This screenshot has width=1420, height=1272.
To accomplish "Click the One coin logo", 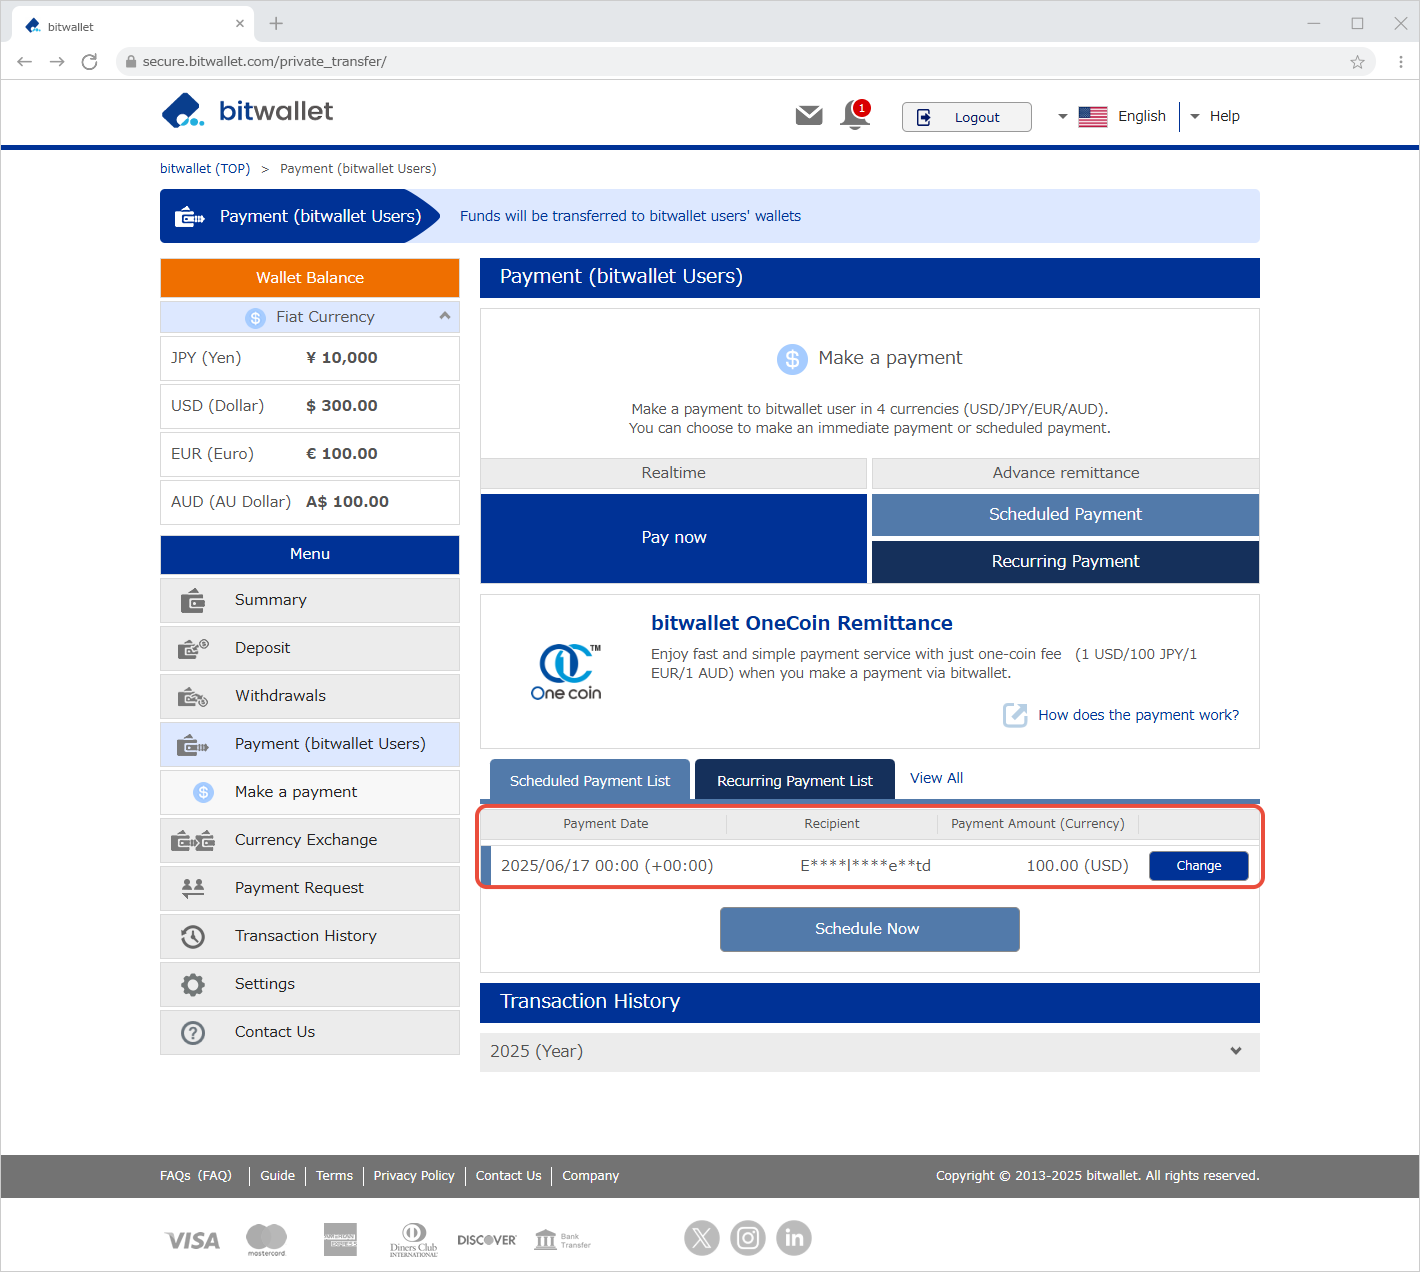I will point(566,672).
